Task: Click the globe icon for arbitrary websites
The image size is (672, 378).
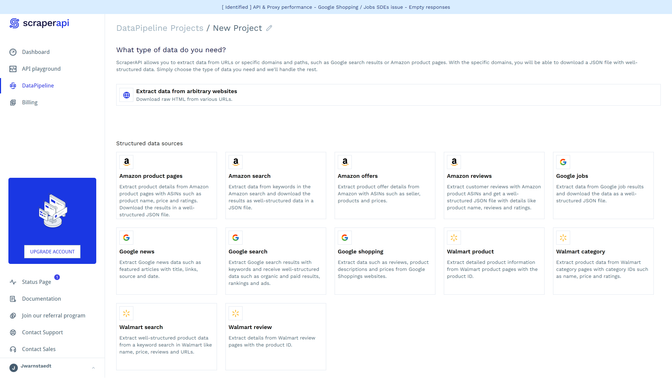Action: point(126,95)
